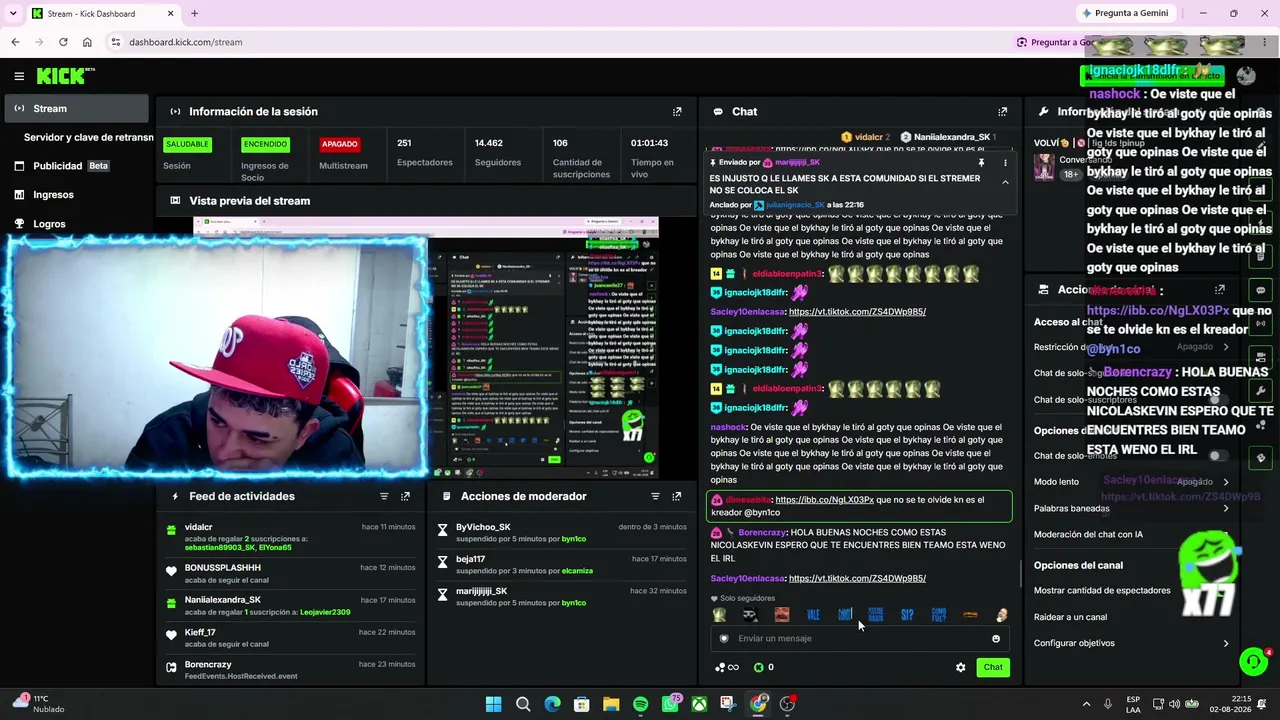Pop out the Chat panel
1280x720 pixels.
1003,112
